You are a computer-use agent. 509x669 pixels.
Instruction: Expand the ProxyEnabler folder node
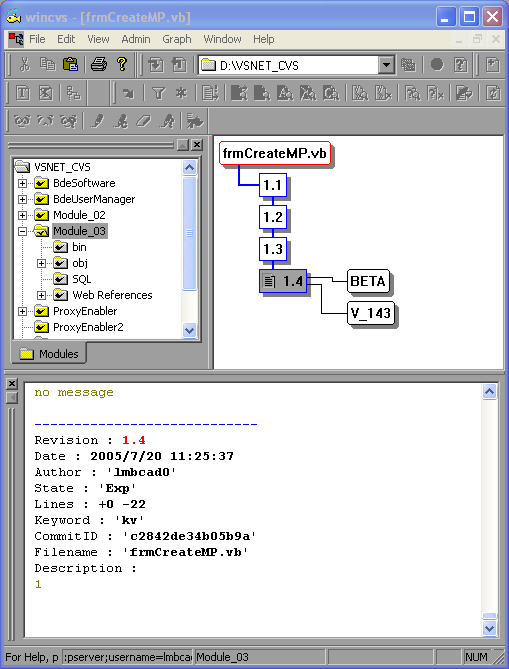pyautogui.click(x=22, y=311)
